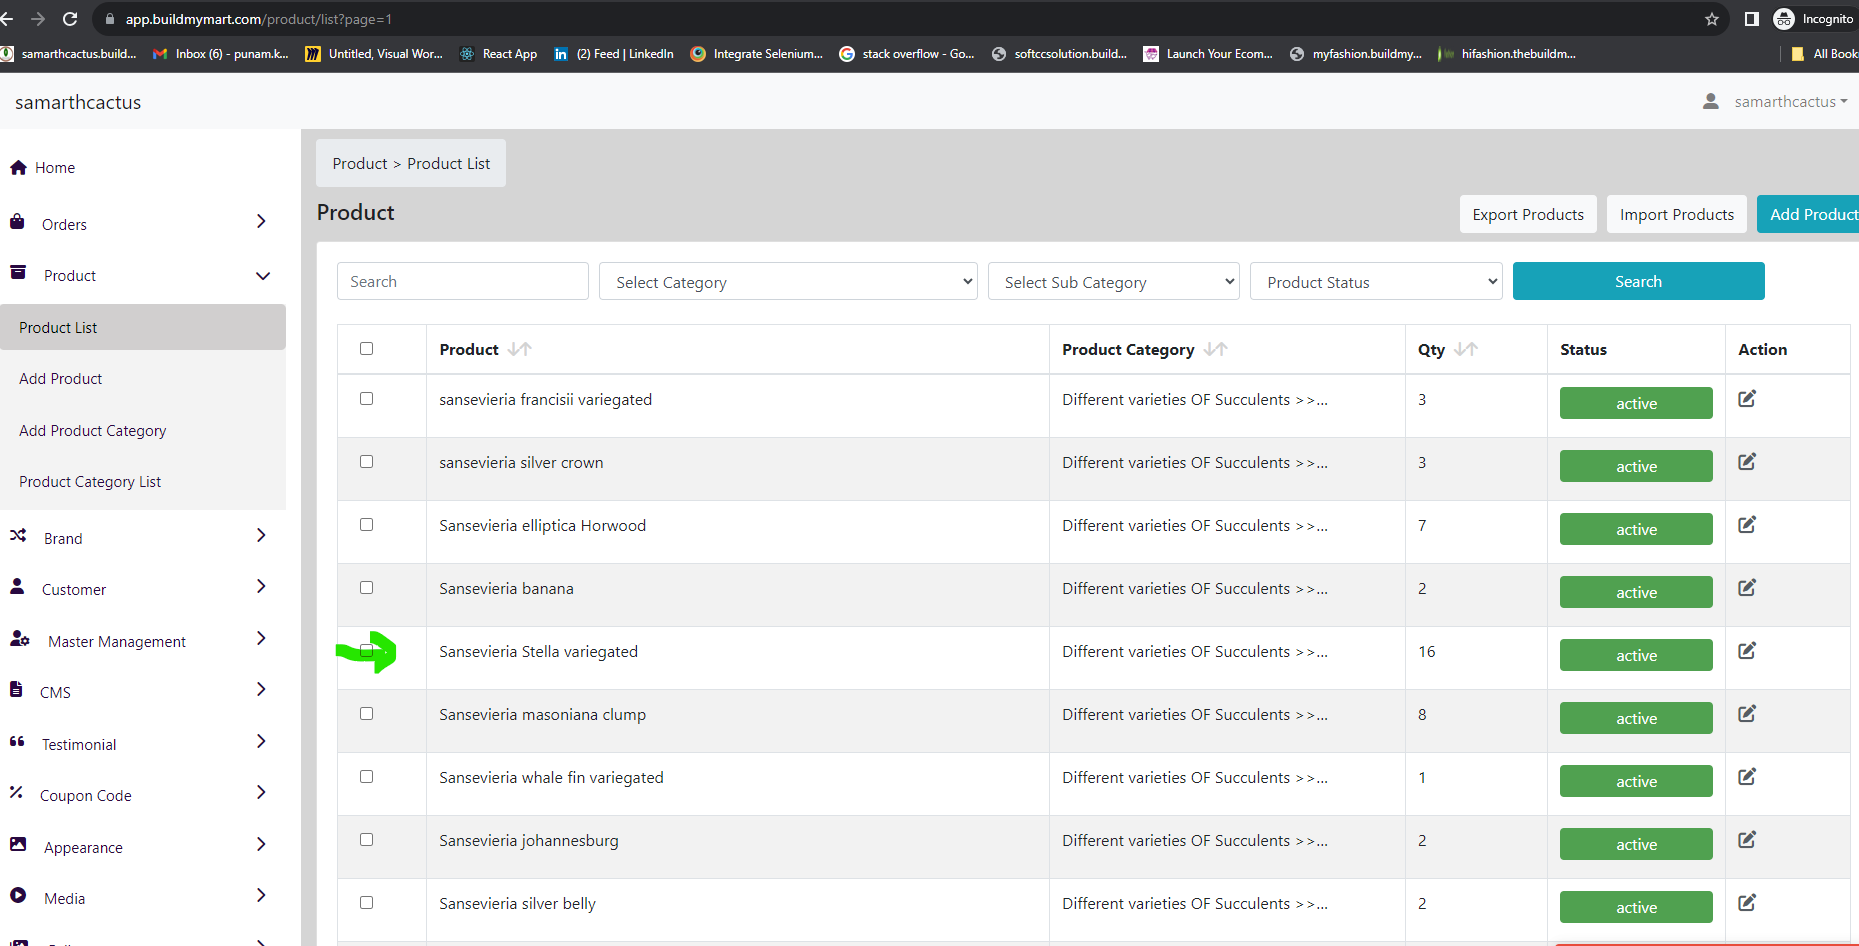1859x946 pixels.
Task: Click the Export Products button
Action: [1528, 214]
